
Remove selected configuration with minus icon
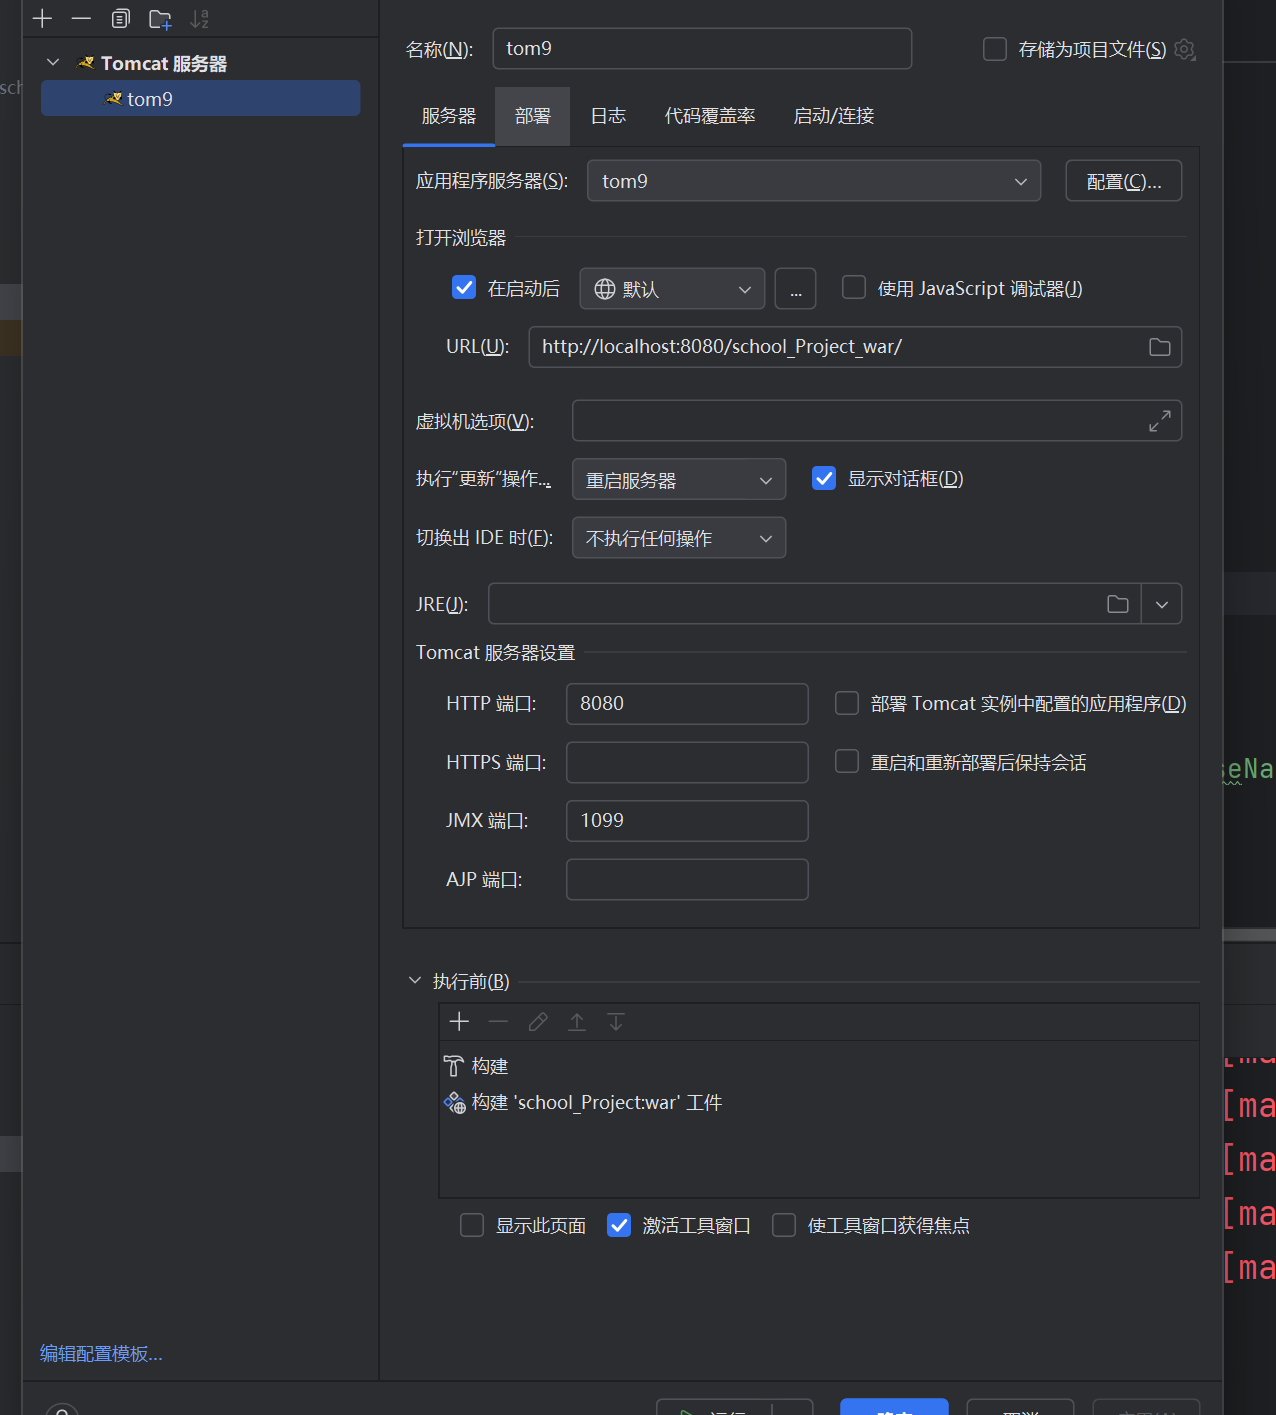point(81,18)
